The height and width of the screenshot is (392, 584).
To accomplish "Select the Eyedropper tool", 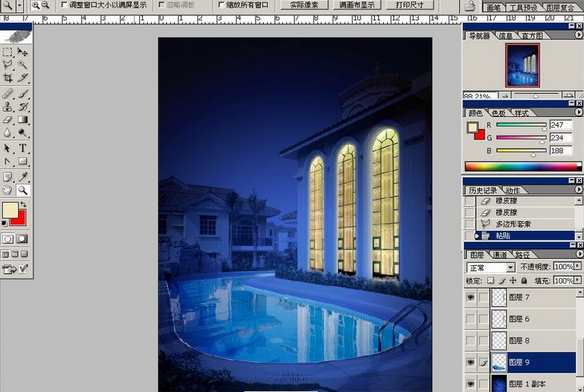I will click(23, 177).
